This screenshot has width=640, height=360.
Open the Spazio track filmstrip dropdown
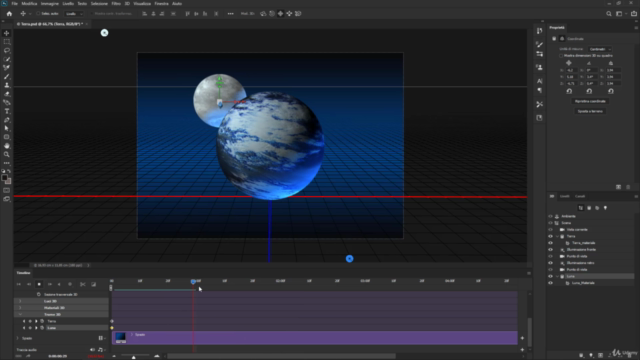(x=101, y=338)
